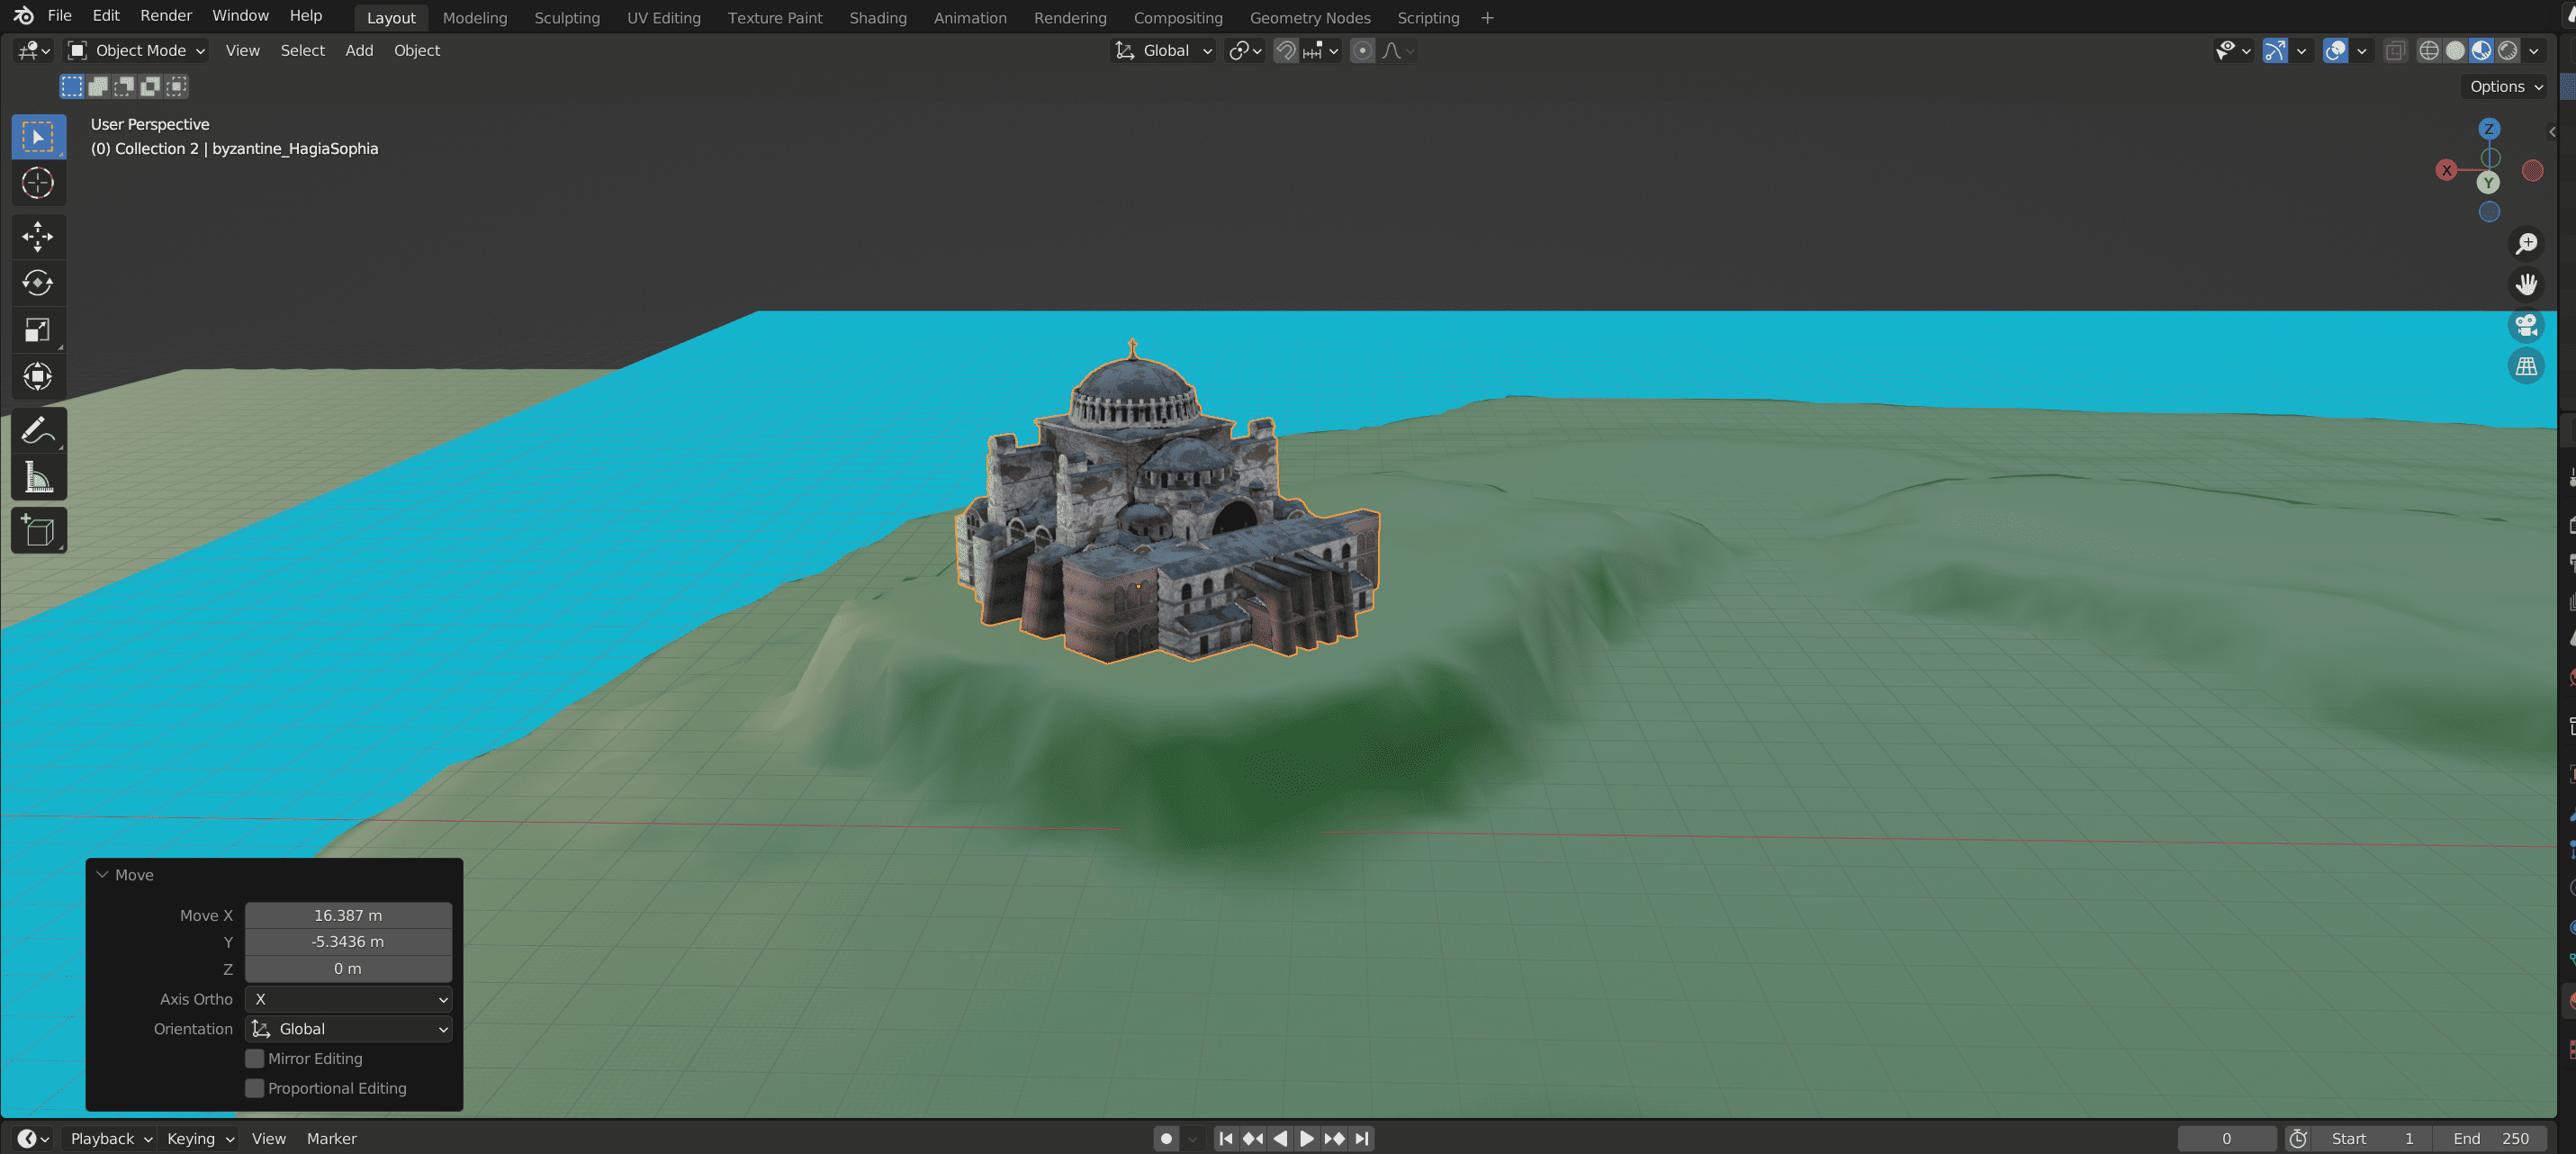2576x1154 pixels.
Task: Switch to the Shading workspace tab
Action: [877, 18]
